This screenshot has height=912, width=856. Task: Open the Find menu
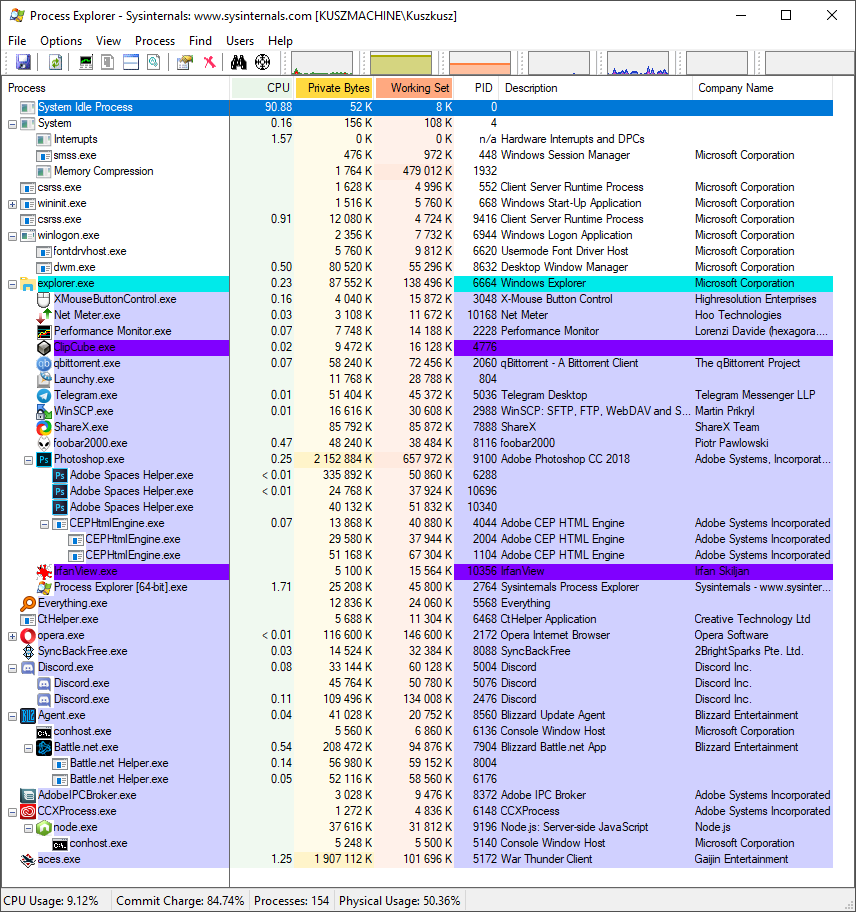coord(200,41)
